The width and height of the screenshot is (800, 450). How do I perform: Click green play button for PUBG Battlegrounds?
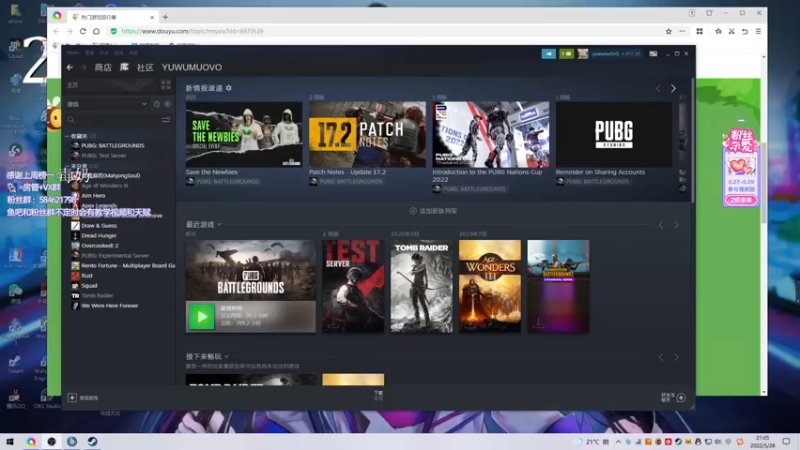click(x=202, y=317)
